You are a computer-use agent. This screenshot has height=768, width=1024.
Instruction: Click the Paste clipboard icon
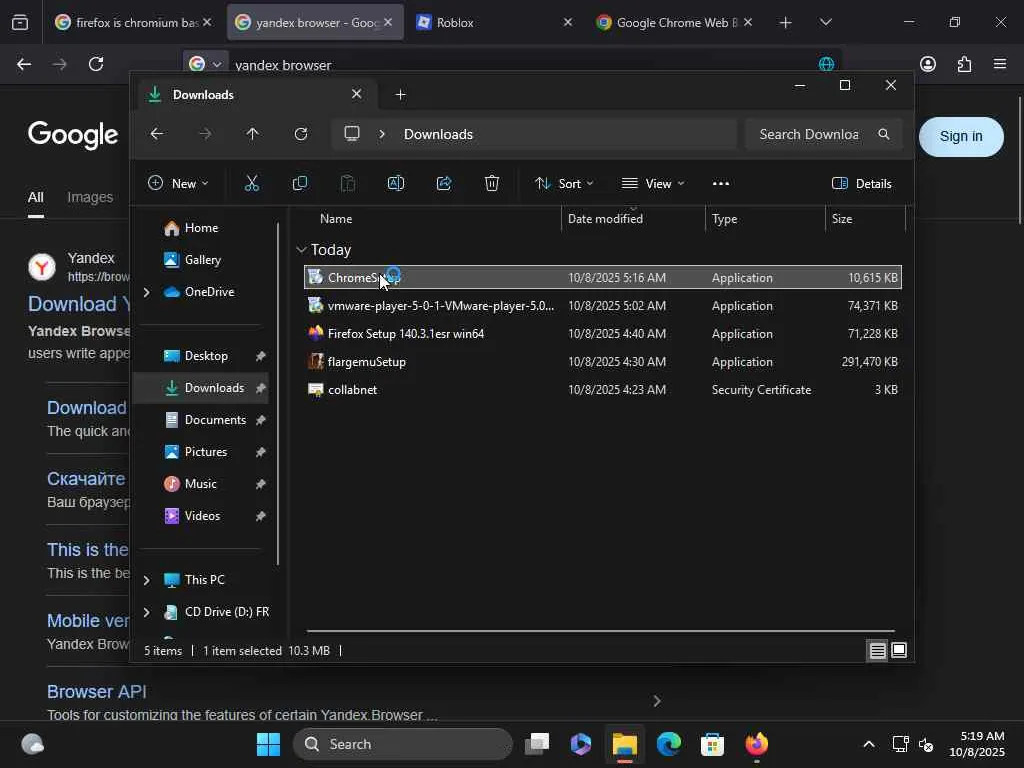[348, 184]
